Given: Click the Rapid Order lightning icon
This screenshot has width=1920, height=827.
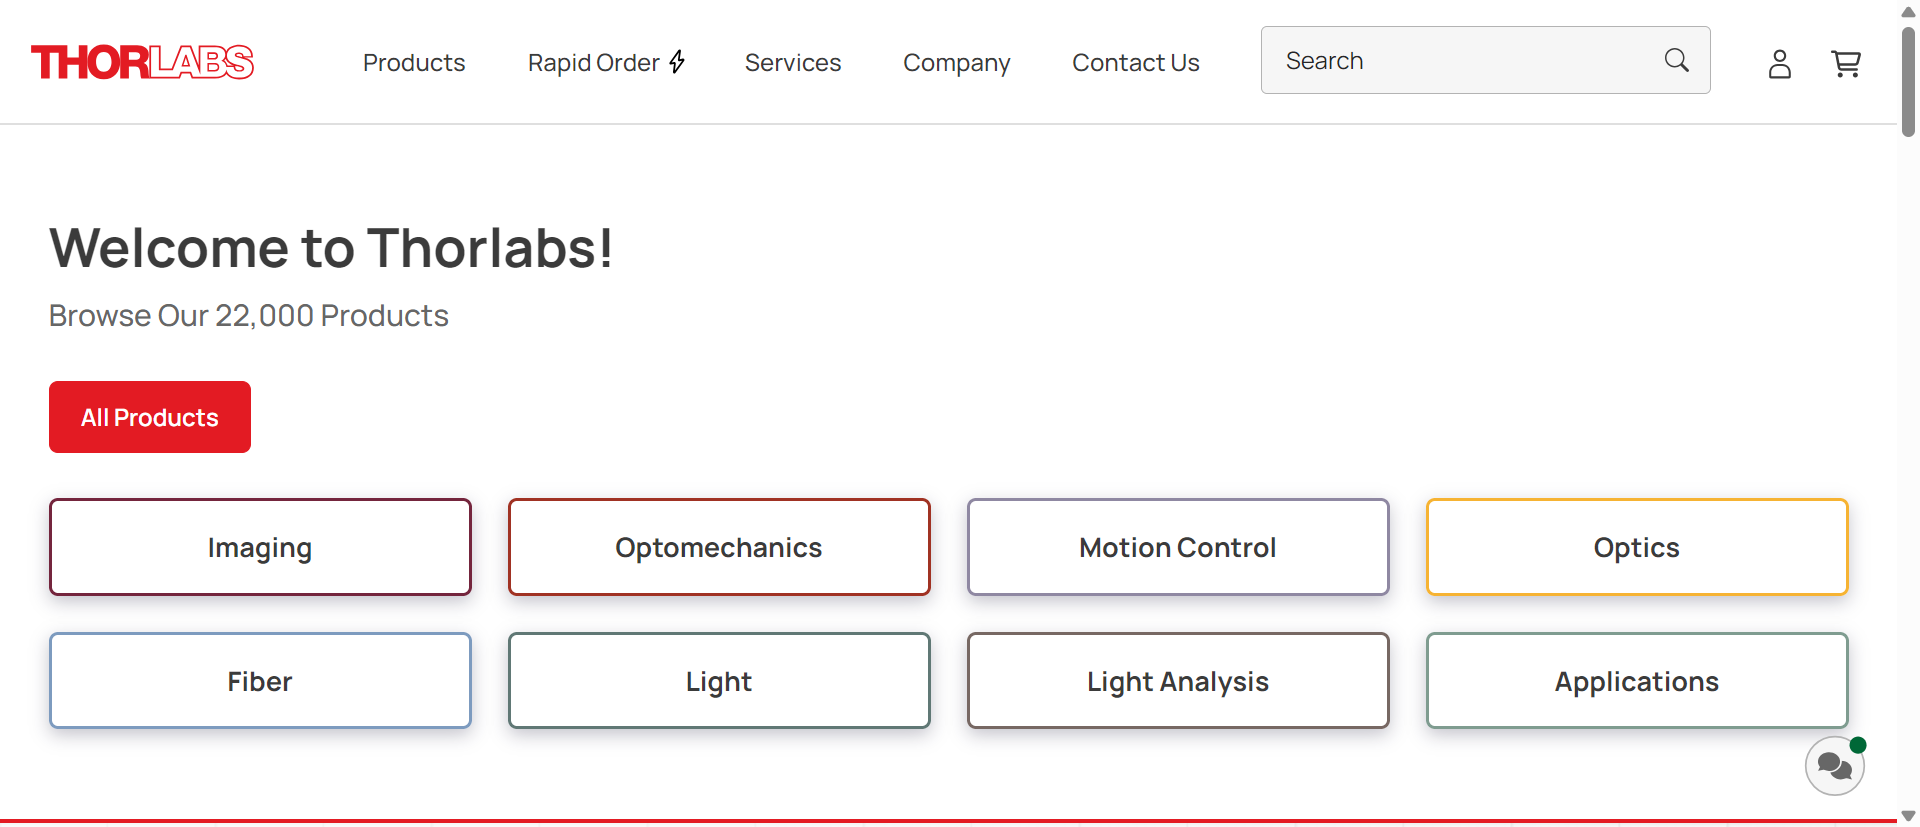Looking at the screenshot, I should pyautogui.click(x=678, y=62).
